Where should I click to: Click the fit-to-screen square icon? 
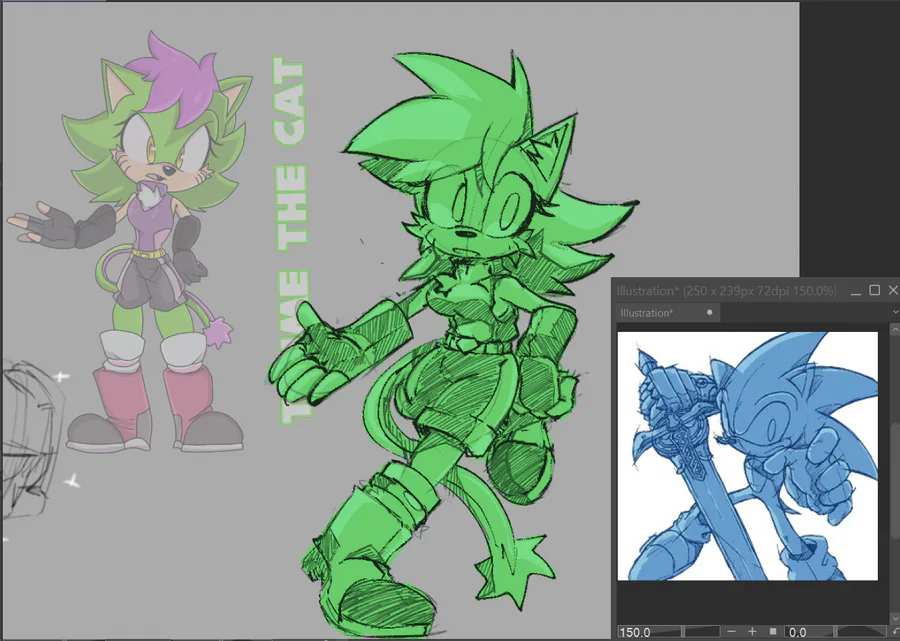(x=773, y=632)
